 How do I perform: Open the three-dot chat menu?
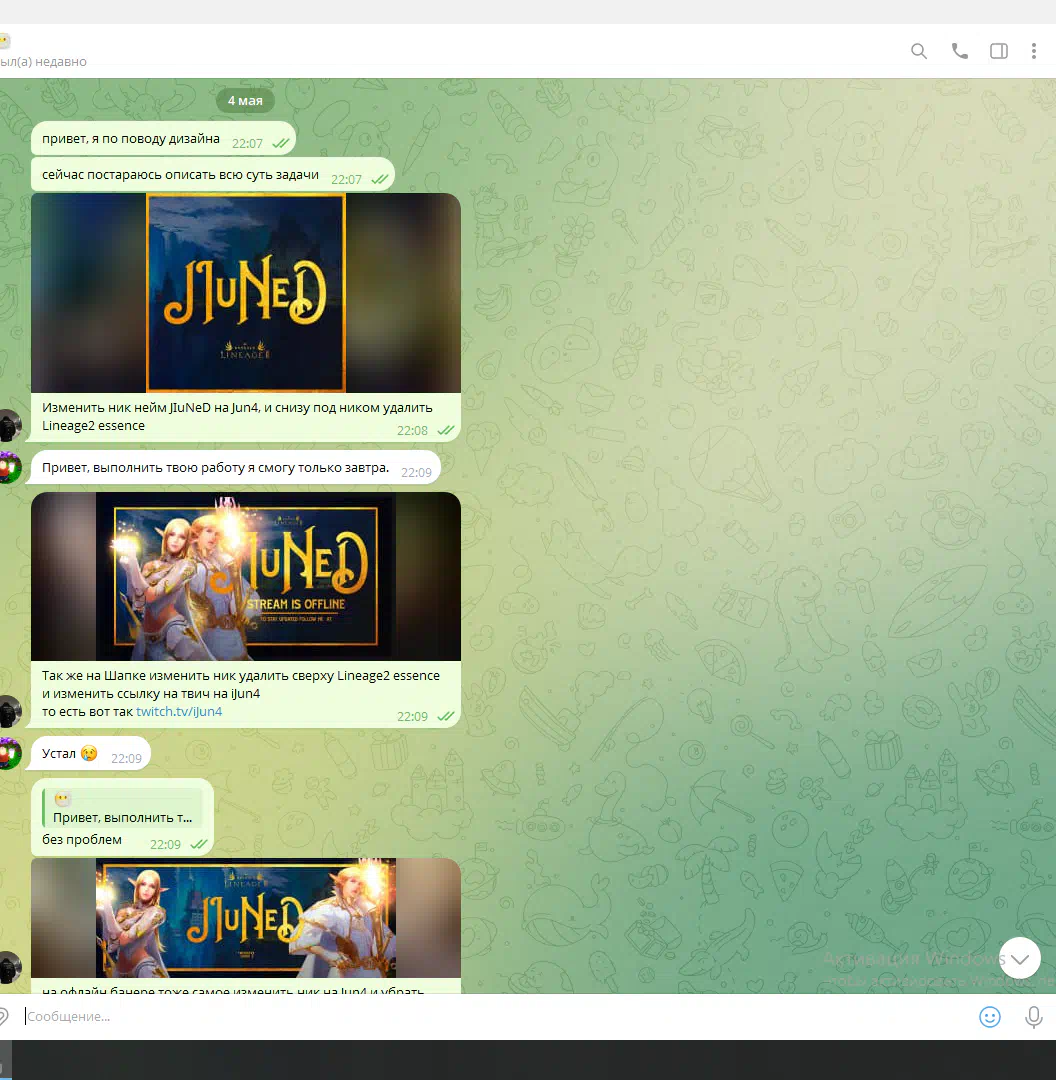pyautogui.click(x=1033, y=51)
